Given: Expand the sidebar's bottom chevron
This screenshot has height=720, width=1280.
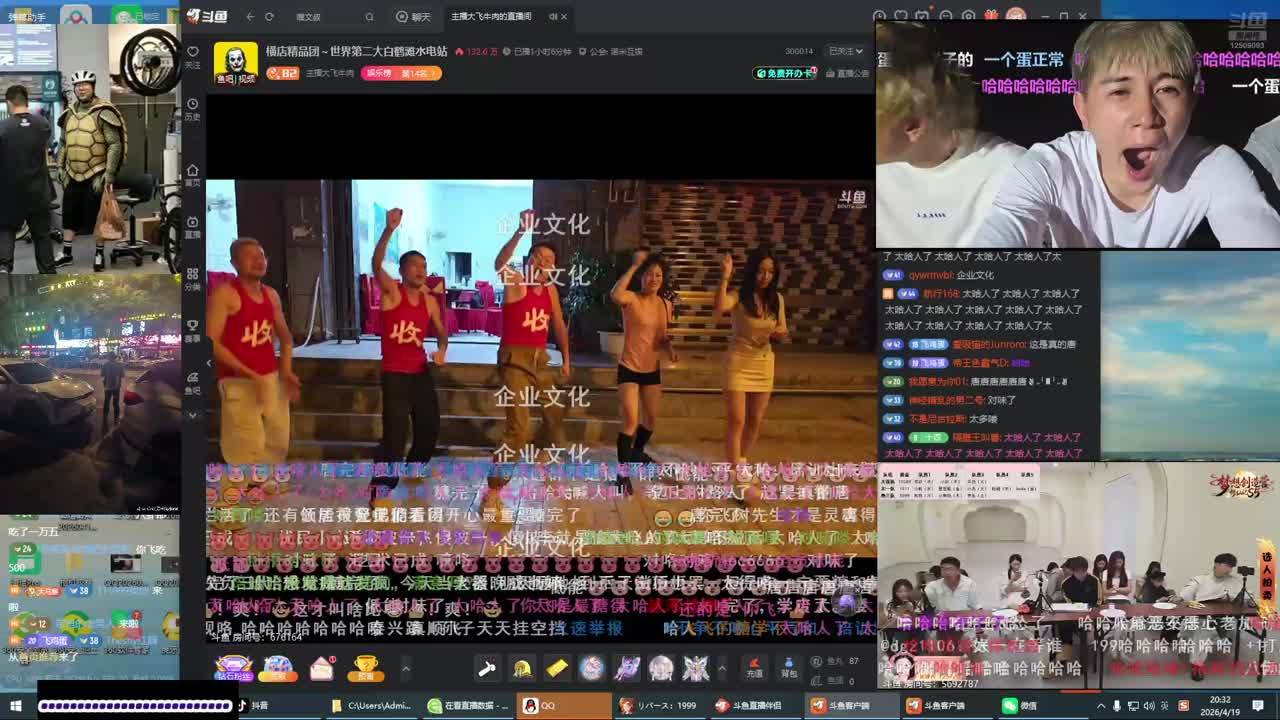Looking at the screenshot, I should 193,414.
